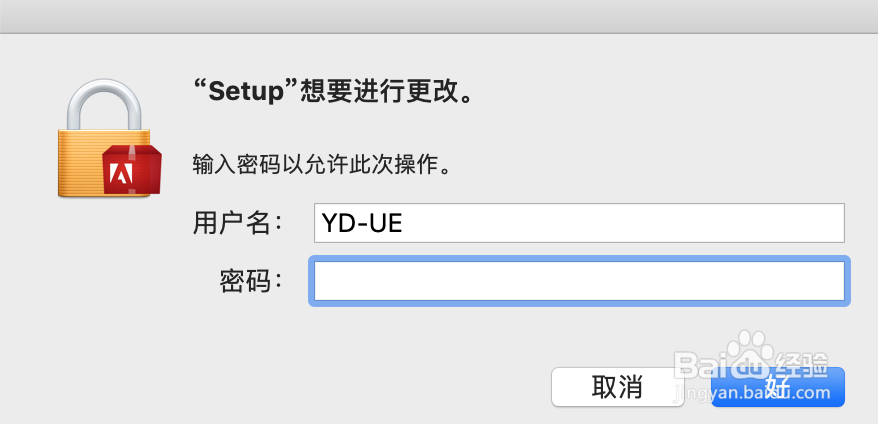Click the white Adobe 'A' logo on the box
878x424 pixels.
click(x=121, y=174)
